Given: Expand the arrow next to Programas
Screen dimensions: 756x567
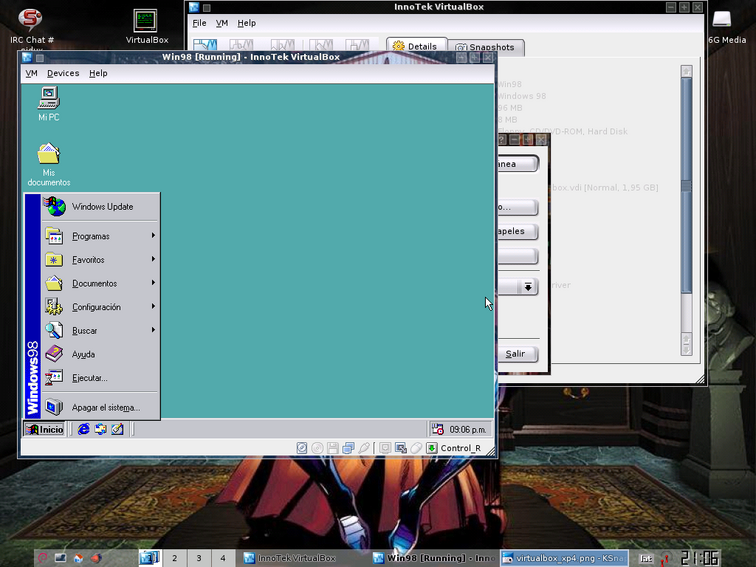Looking at the screenshot, I should coord(153,235).
